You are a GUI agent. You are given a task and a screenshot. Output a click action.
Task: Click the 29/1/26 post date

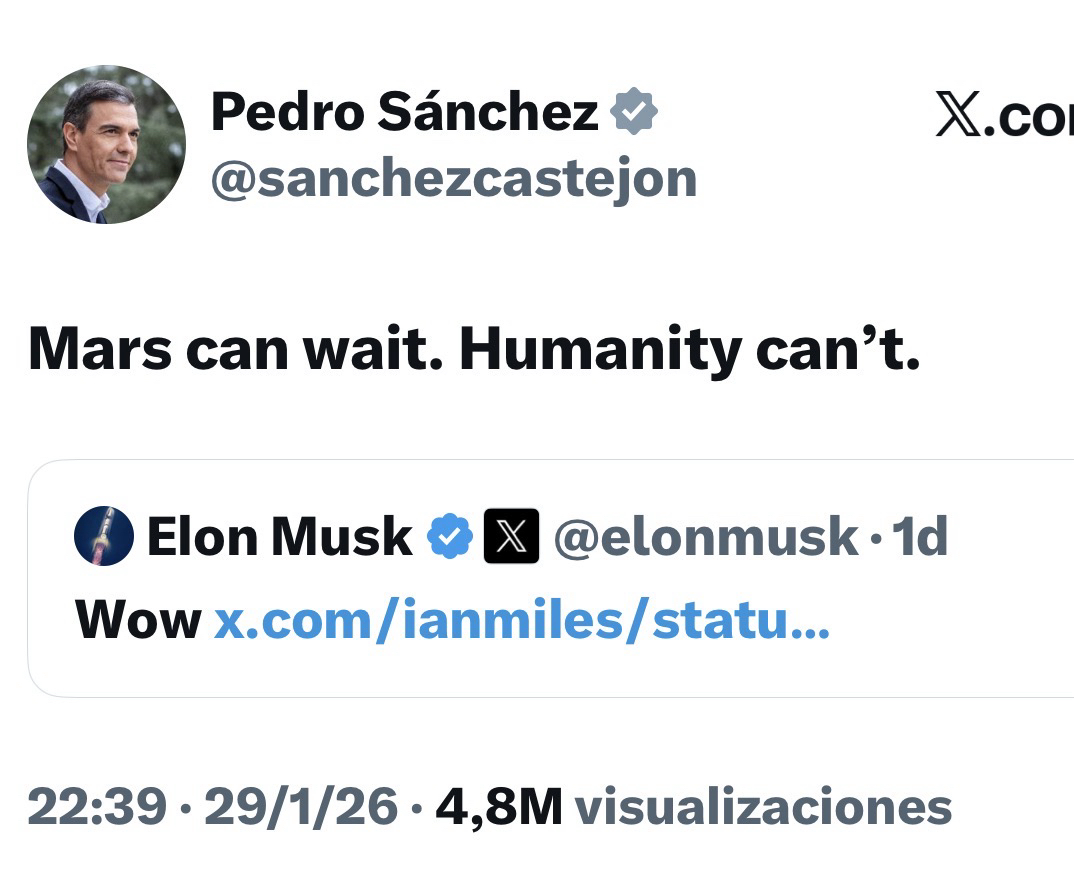pos(301,806)
